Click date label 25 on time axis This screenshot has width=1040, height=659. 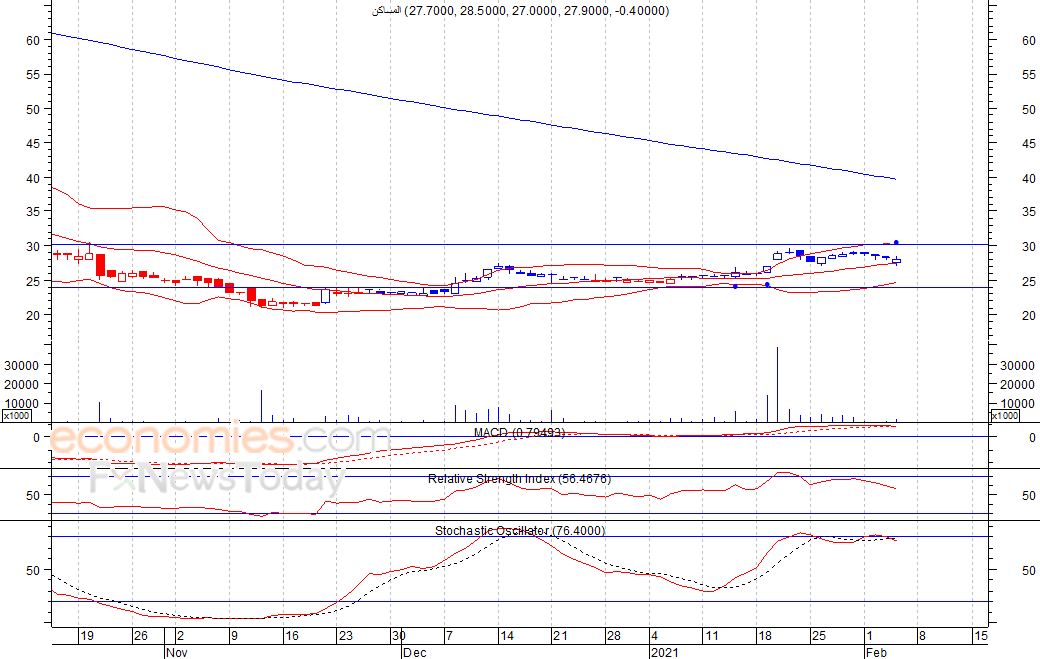coord(818,636)
